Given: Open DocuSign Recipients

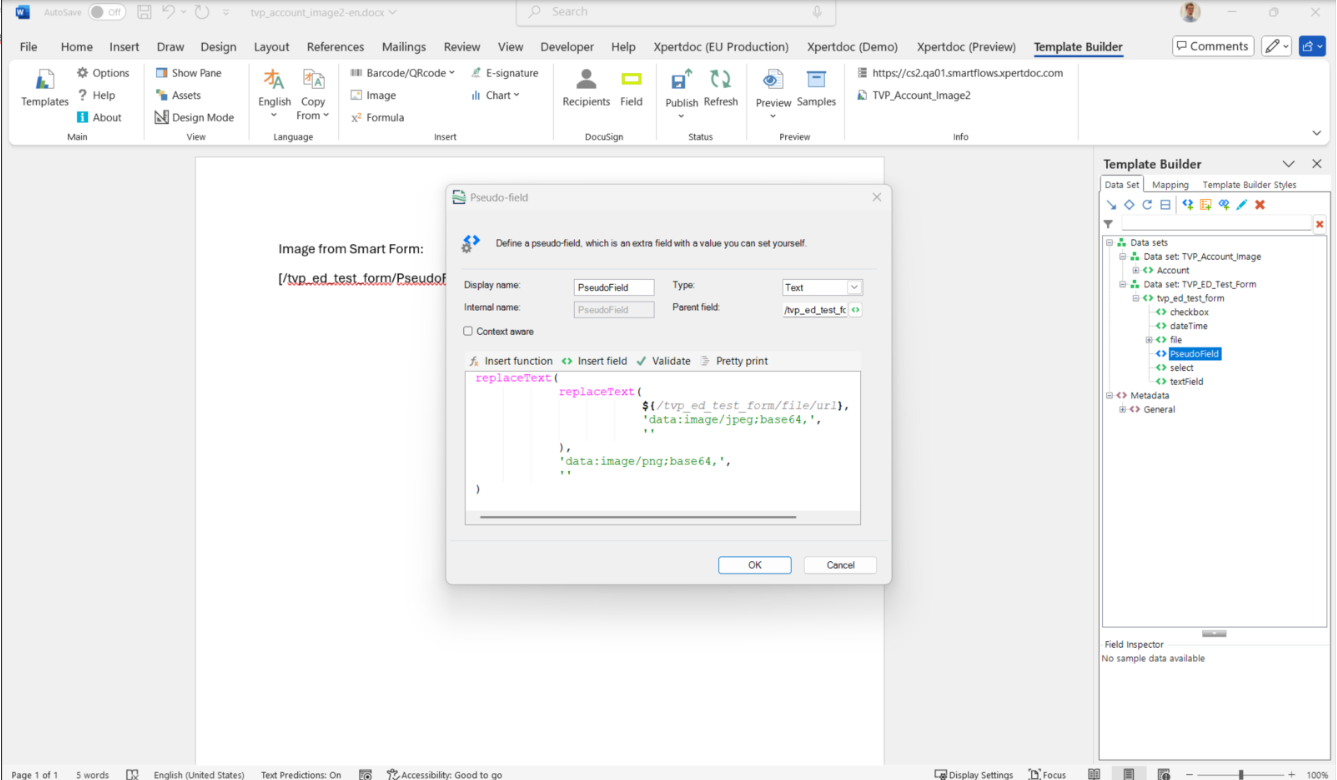Looking at the screenshot, I should [x=586, y=89].
